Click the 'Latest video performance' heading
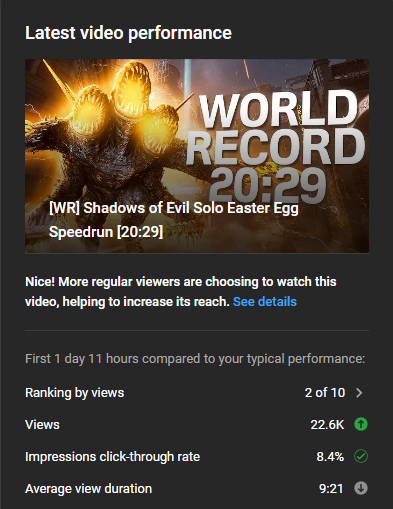This screenshot has height=509, width=393. pyautogui.click(x=128, y=33)
